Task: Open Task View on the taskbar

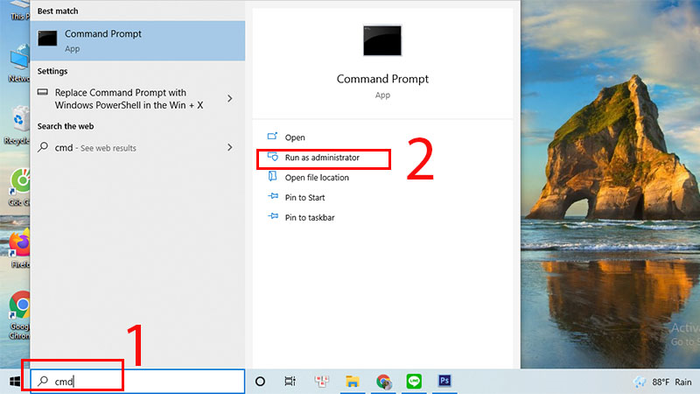Action: 290,382
